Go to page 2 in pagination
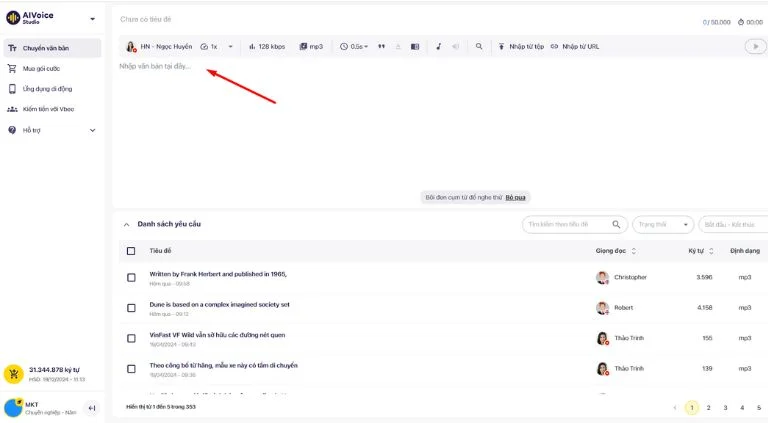The image size is (768, 423). pyautogui.click(x=709, y=407)
